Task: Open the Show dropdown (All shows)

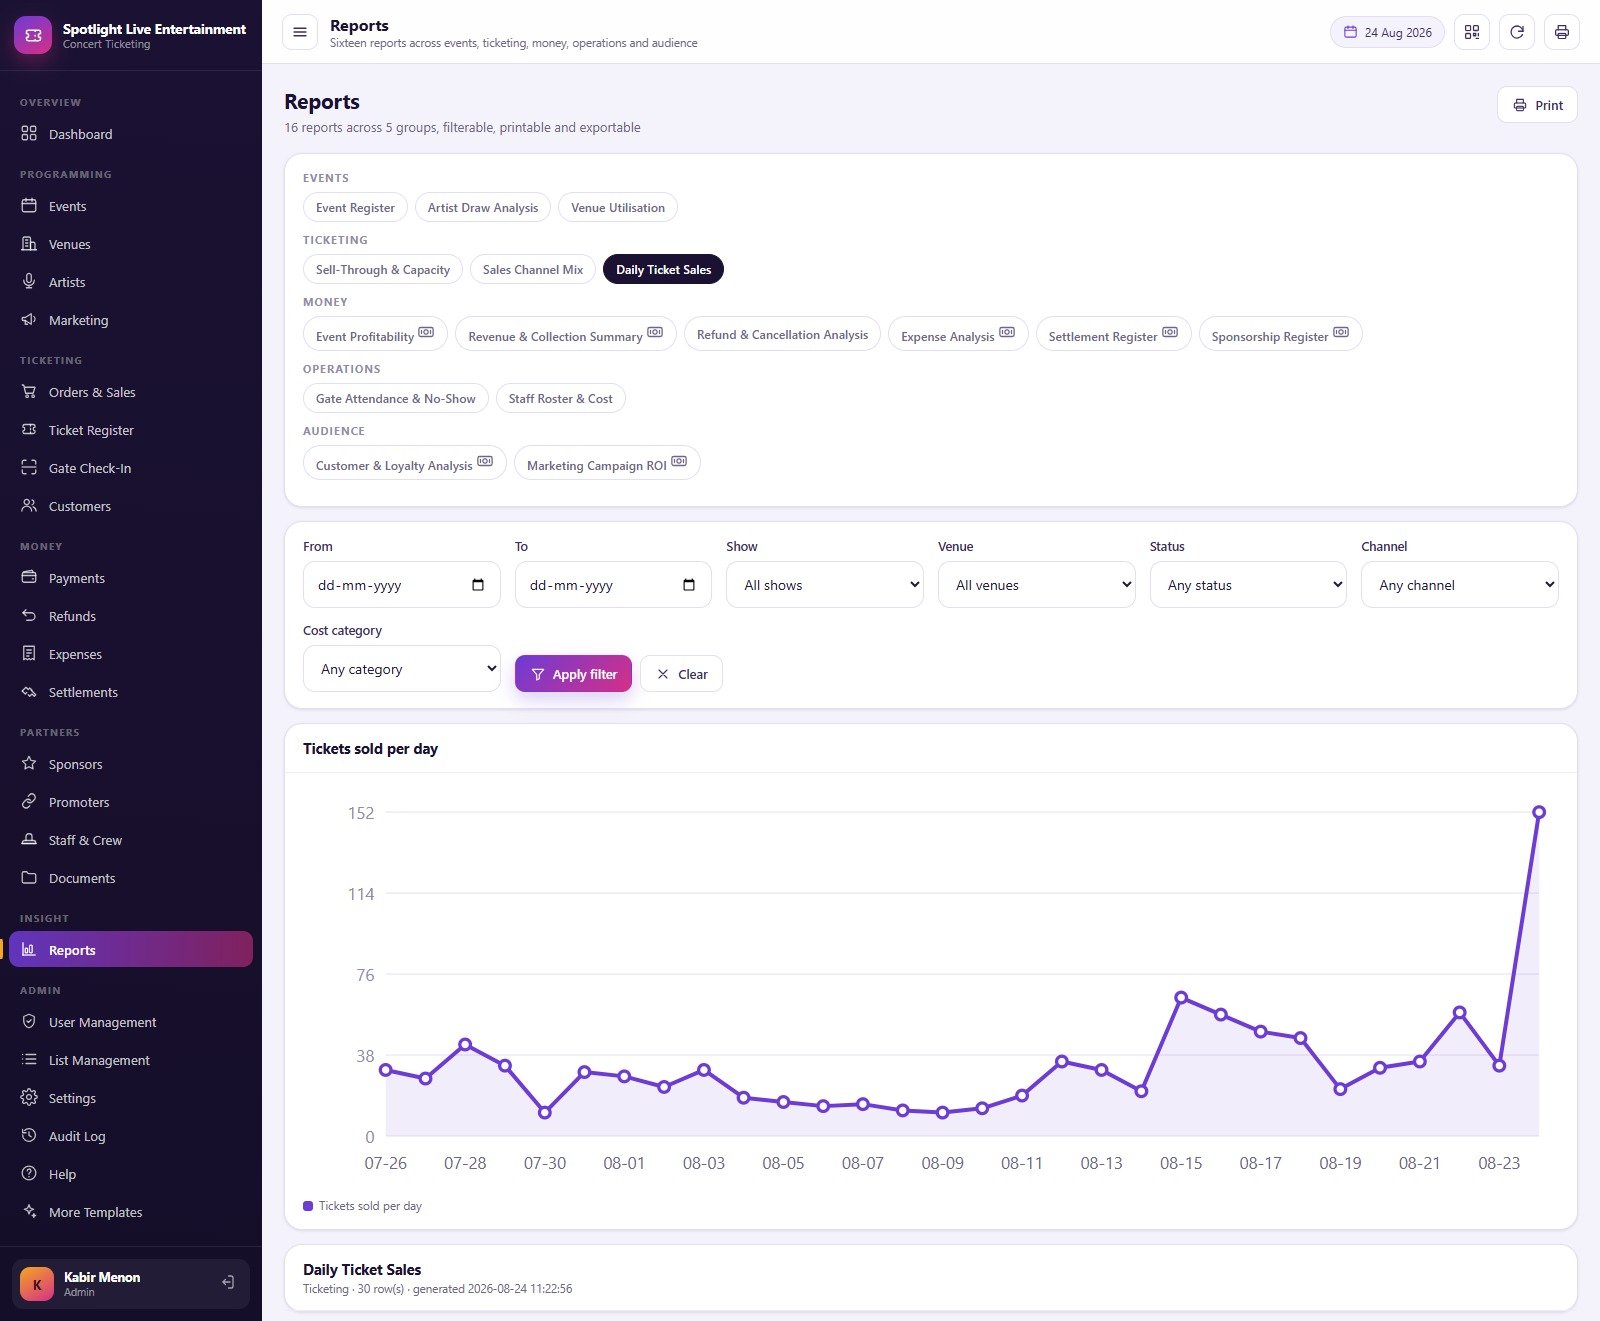Action: pyautogui.click(x=825, y=585)
